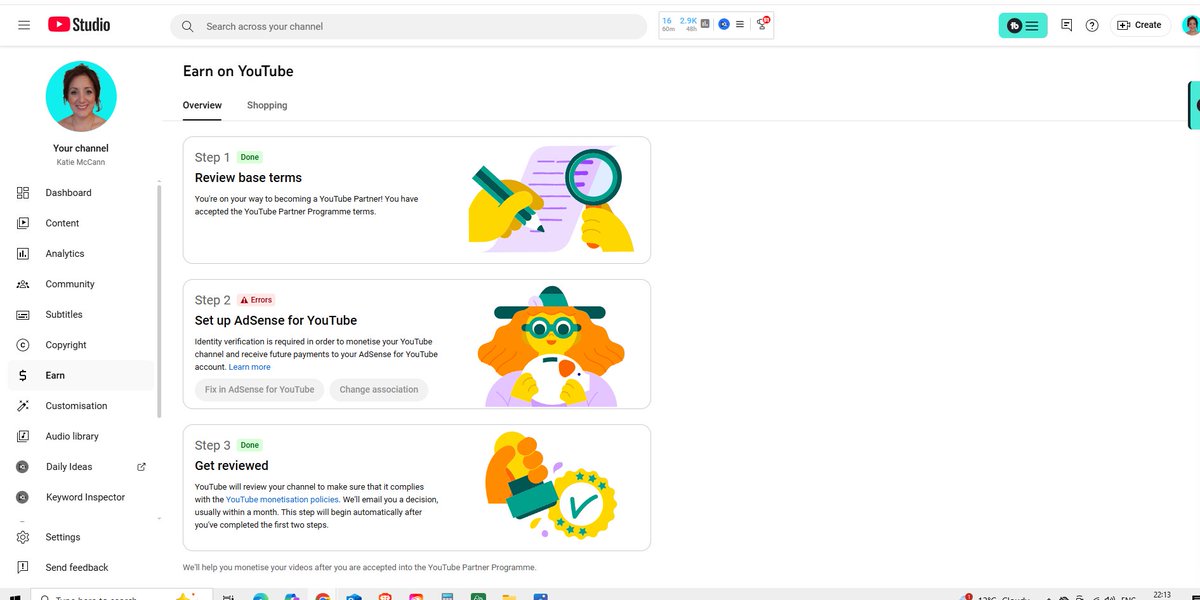Click the Review base terms heading

pos(248,178)
